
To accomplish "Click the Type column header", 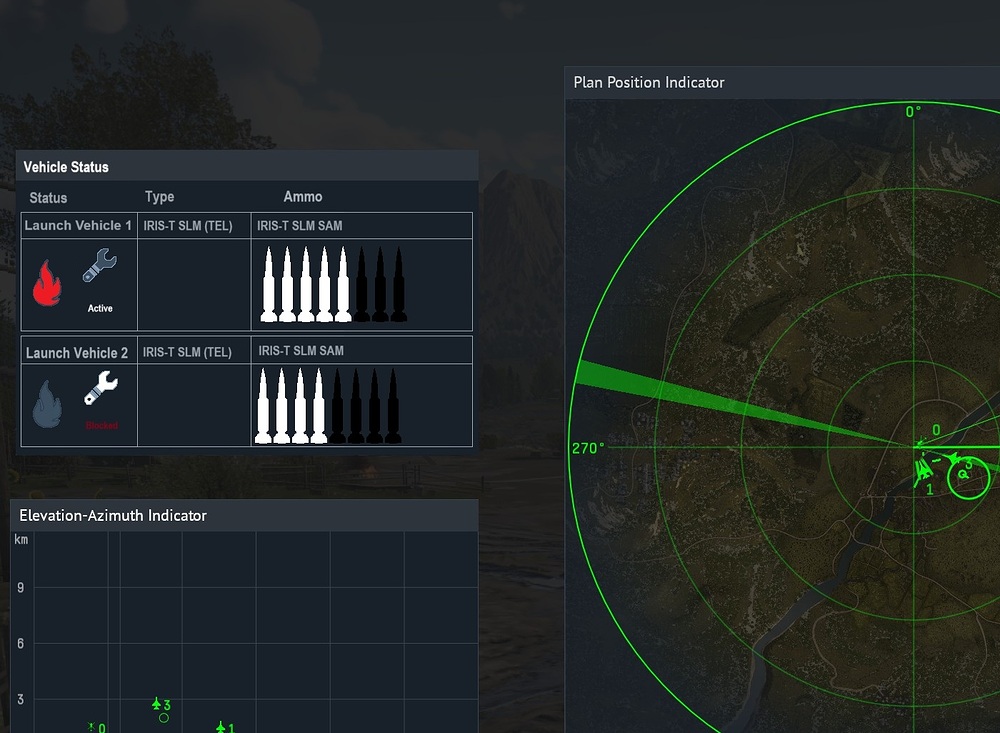I will tap(159, 197).
